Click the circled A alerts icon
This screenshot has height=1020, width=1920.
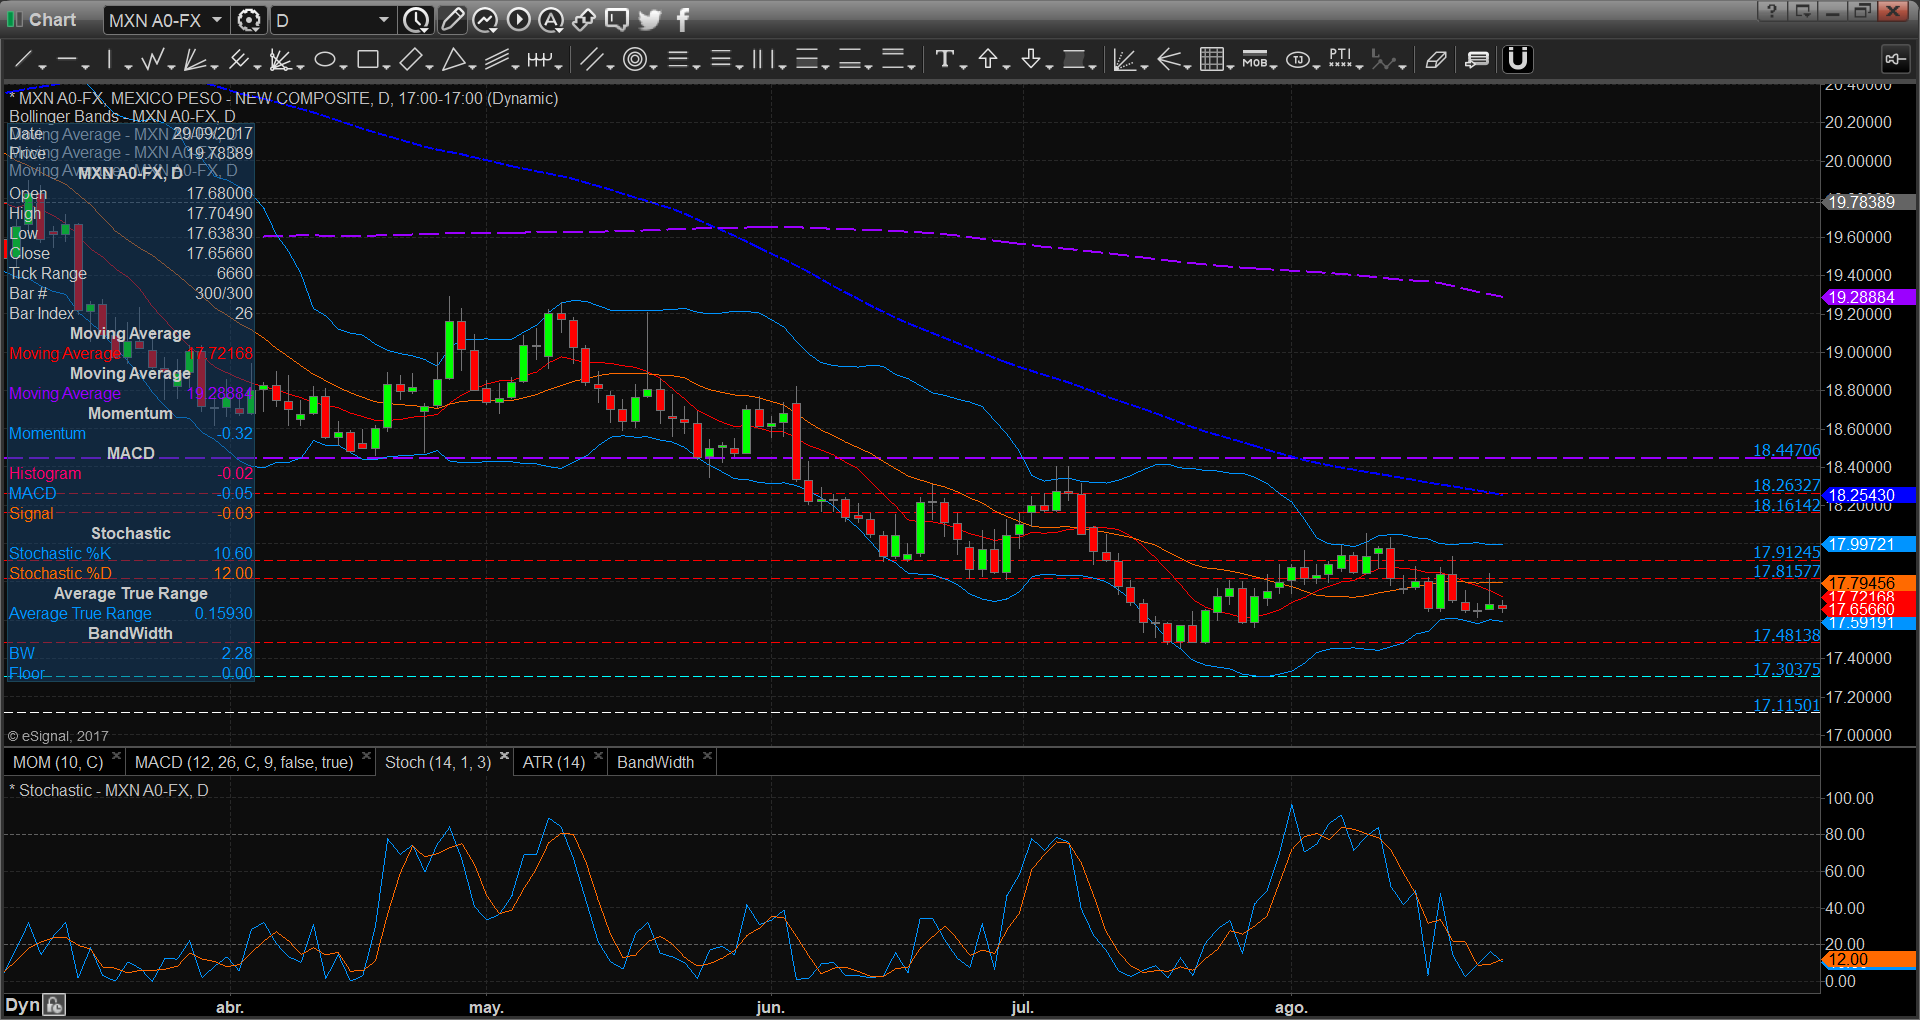(x=551, y=20)
